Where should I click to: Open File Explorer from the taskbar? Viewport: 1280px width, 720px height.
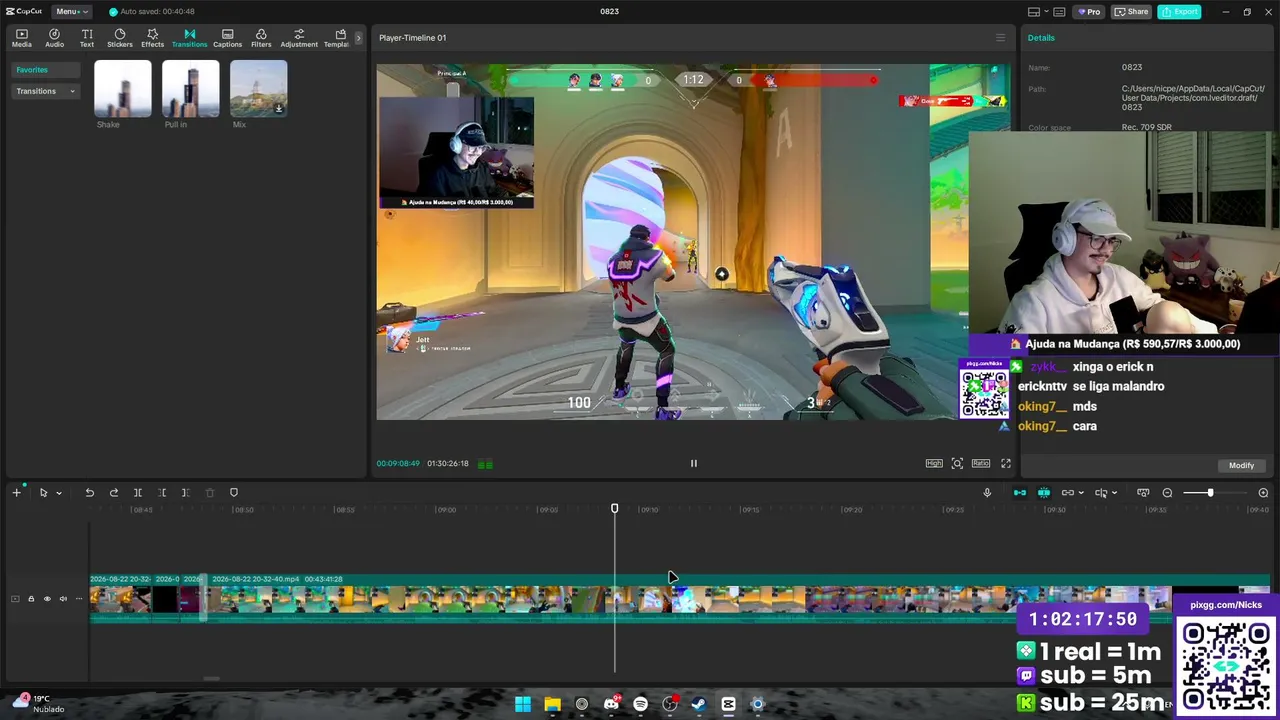click(552, 704)
